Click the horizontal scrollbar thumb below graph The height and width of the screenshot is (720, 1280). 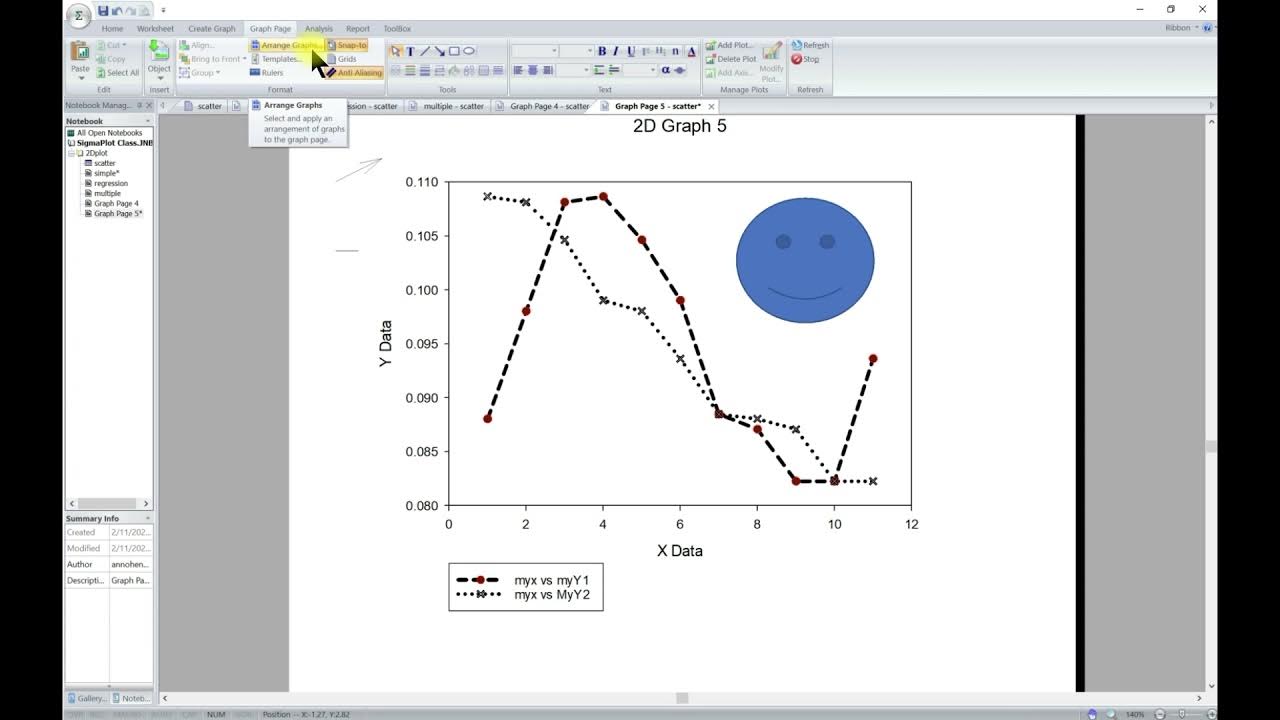pos(682,698)
